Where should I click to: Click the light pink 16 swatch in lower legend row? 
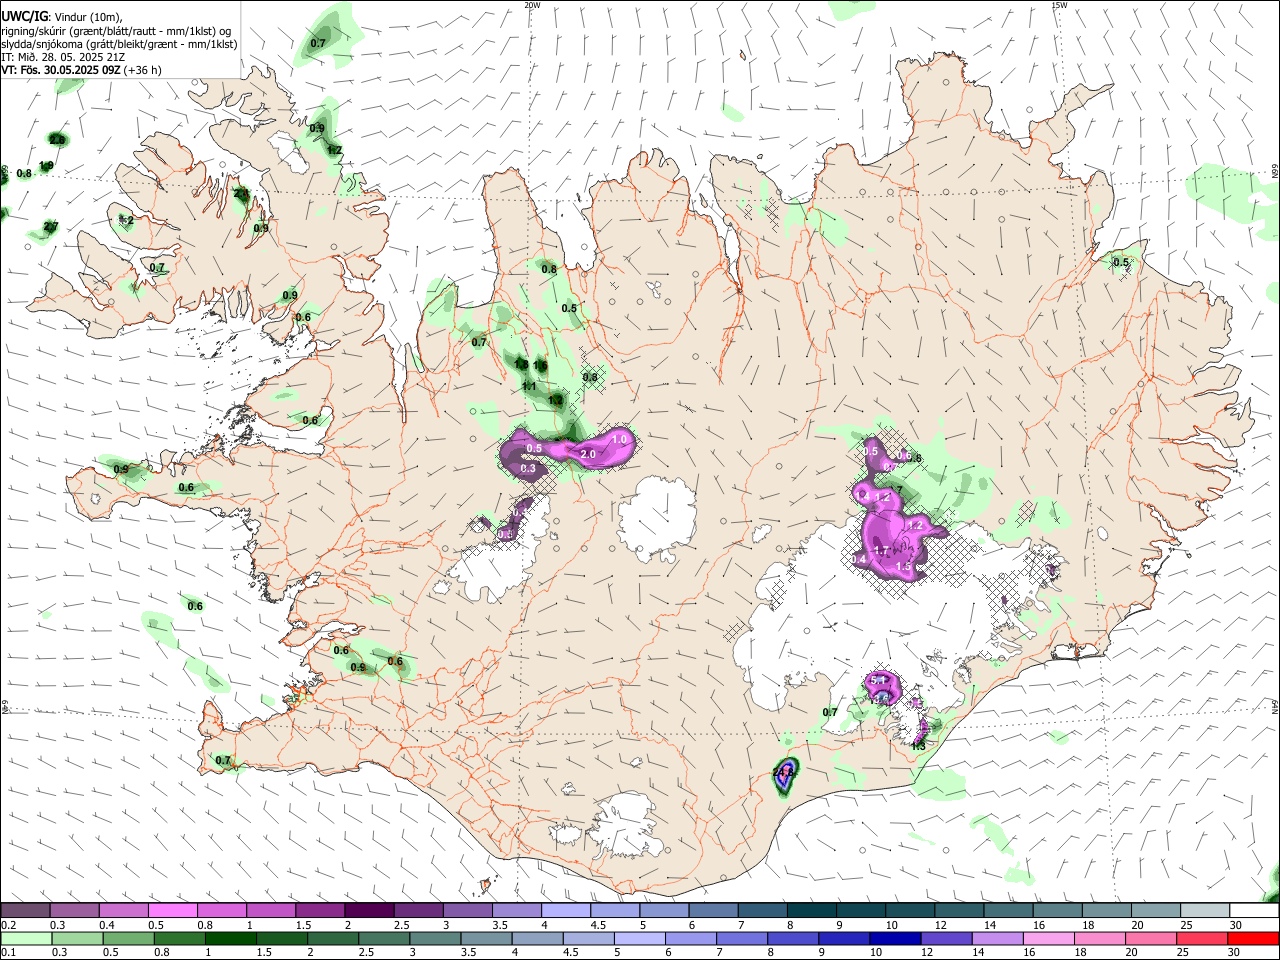coord(1048,938)
